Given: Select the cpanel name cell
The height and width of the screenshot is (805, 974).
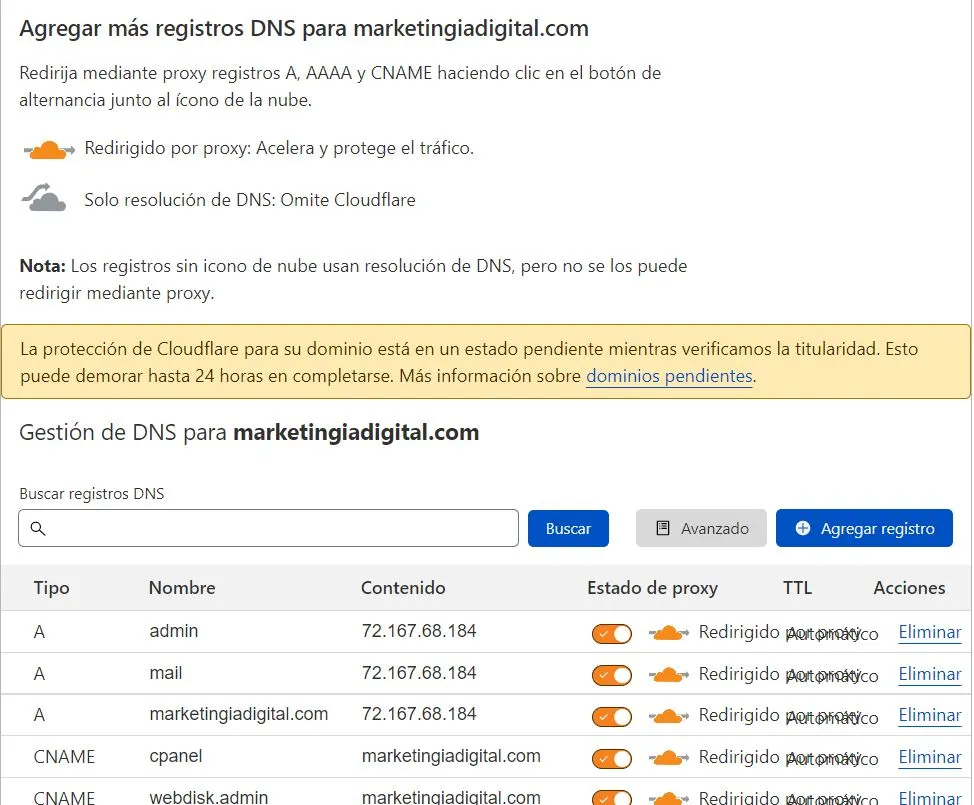Looking at the screenshot, I should pos(176,757).
